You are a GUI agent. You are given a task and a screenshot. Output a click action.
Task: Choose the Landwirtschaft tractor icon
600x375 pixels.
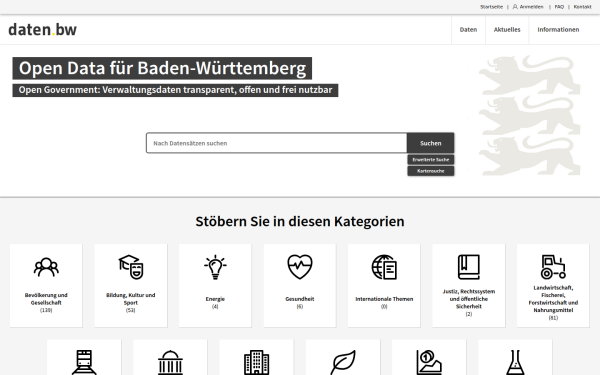[553, 267]
